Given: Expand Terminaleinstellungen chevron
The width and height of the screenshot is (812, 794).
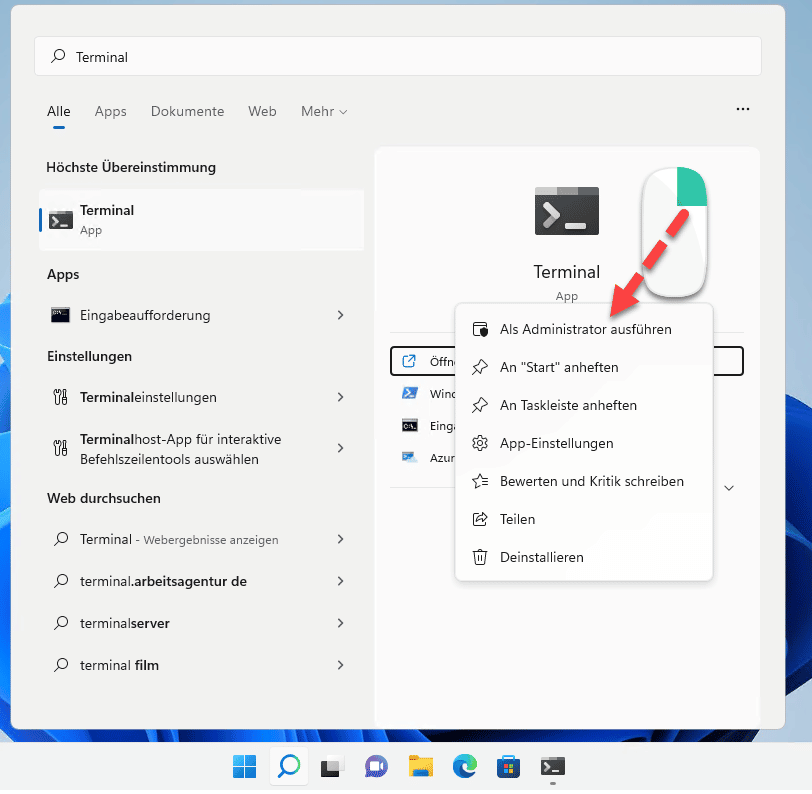Looking at the screenshot, I should [340, 397].
